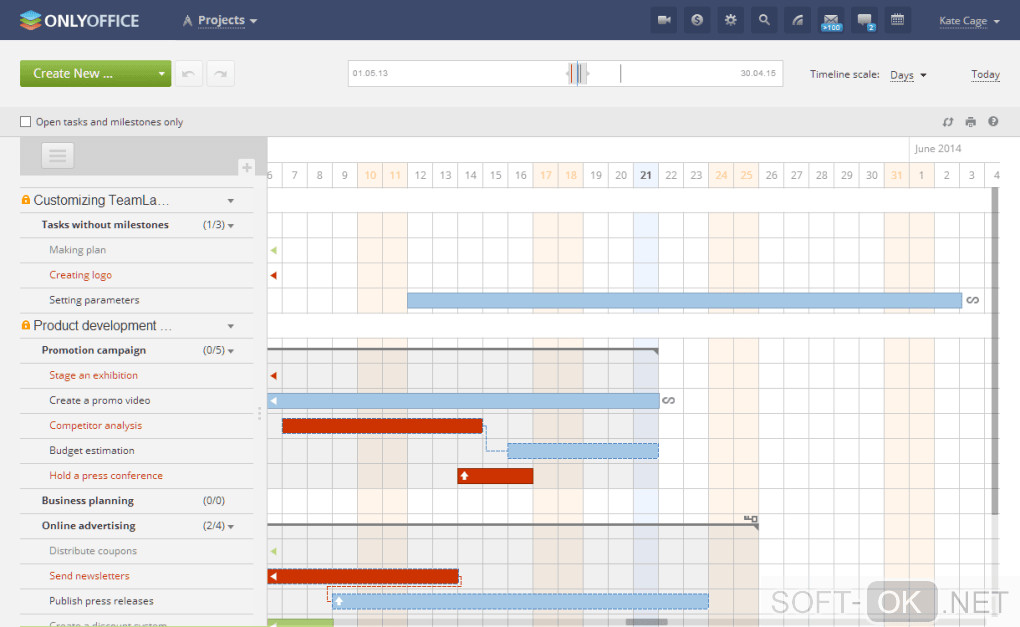
Task: Click the ONLYOFFICE logo
Action: tap(79, 20)
